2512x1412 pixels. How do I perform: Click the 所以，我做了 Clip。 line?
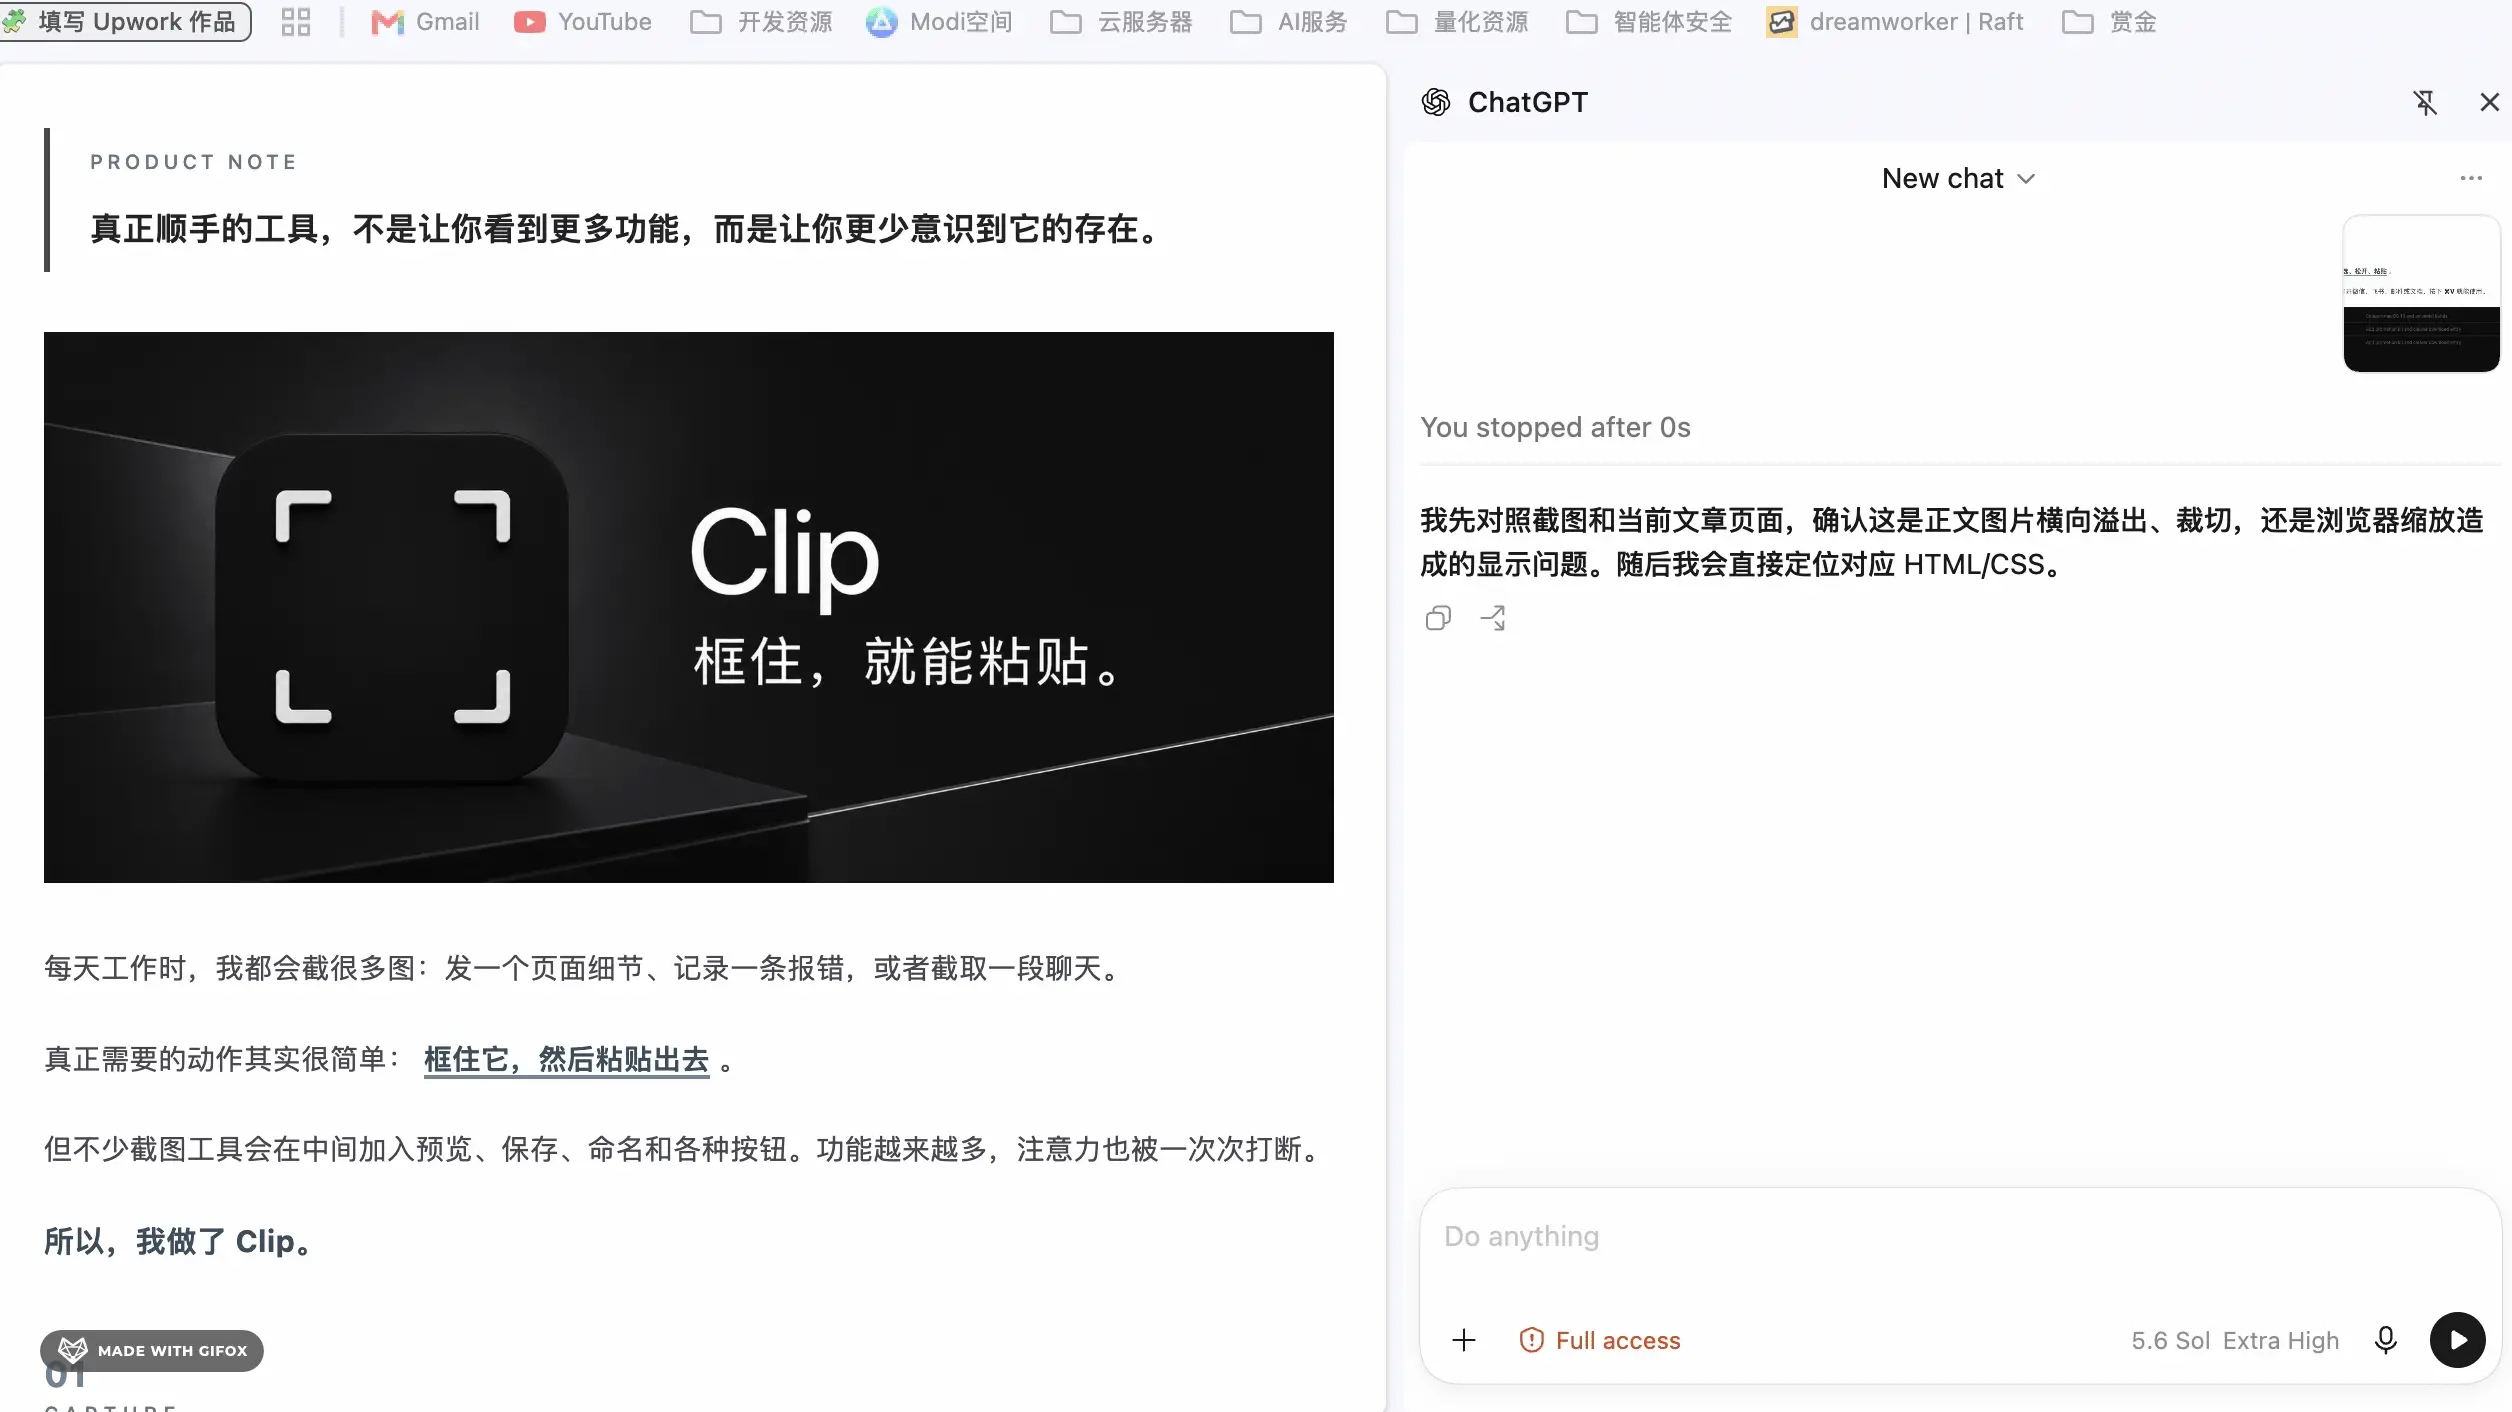point(178,1241)
